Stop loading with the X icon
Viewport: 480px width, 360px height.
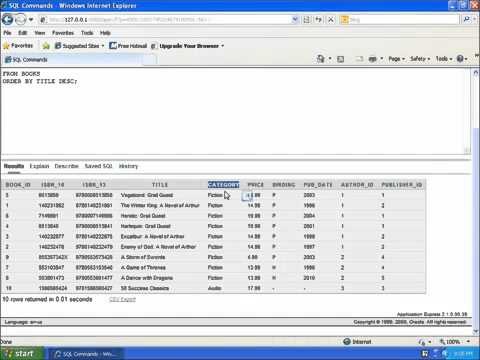tap(331, 20)
